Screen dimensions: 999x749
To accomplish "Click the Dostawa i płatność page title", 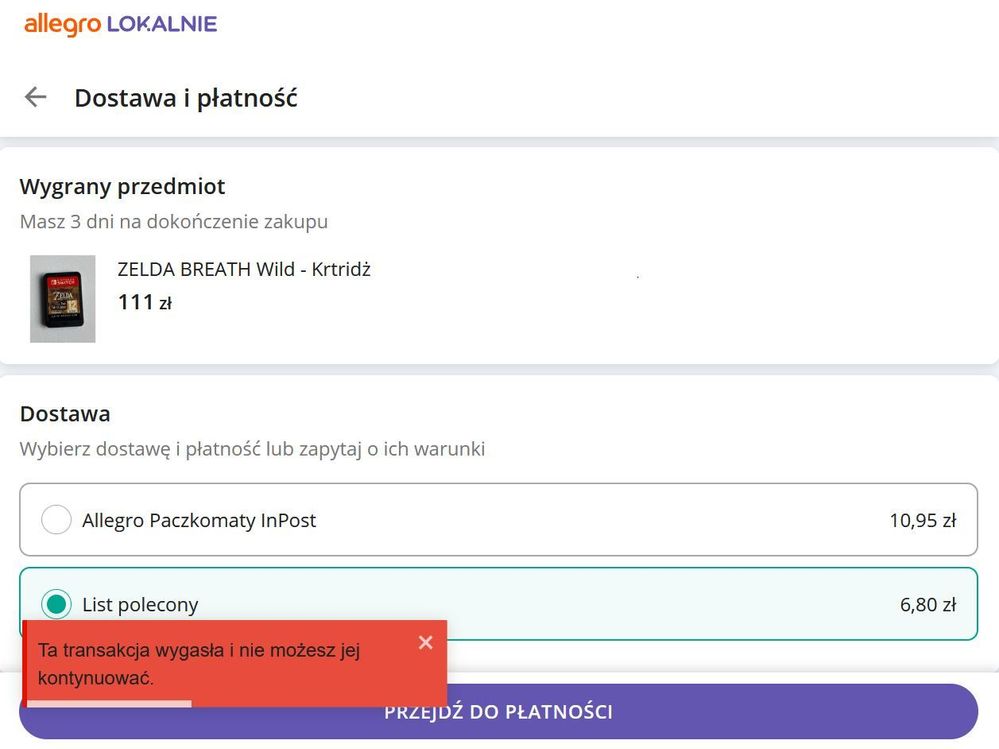I will tap(186, 98).
